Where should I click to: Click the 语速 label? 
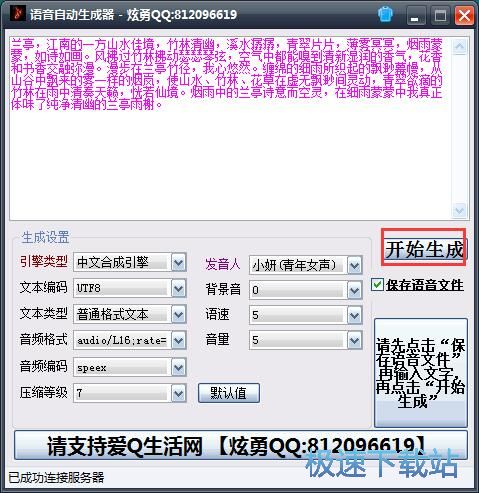(217, 314)
